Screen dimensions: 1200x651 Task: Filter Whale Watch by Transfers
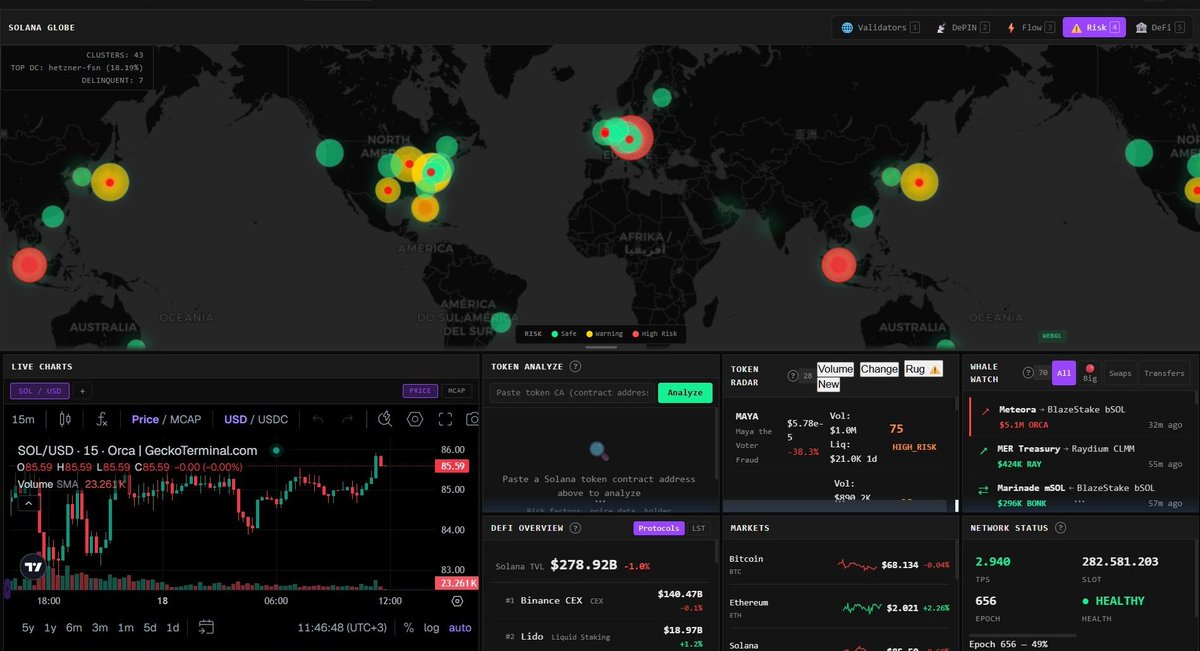[x=1165, y=373]
